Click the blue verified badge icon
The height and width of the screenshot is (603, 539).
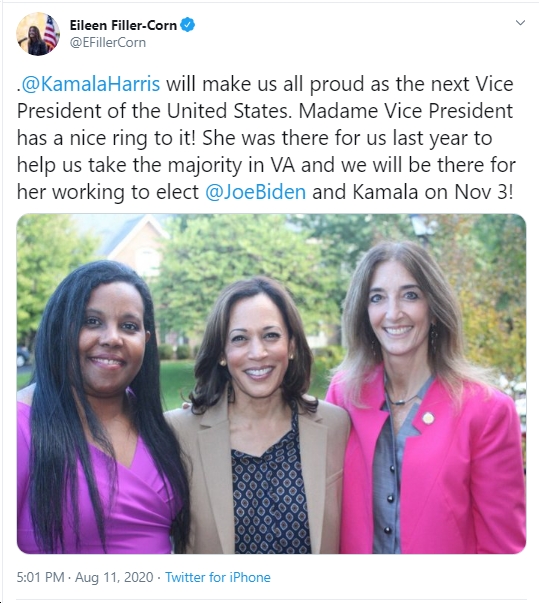click(188, 25)
